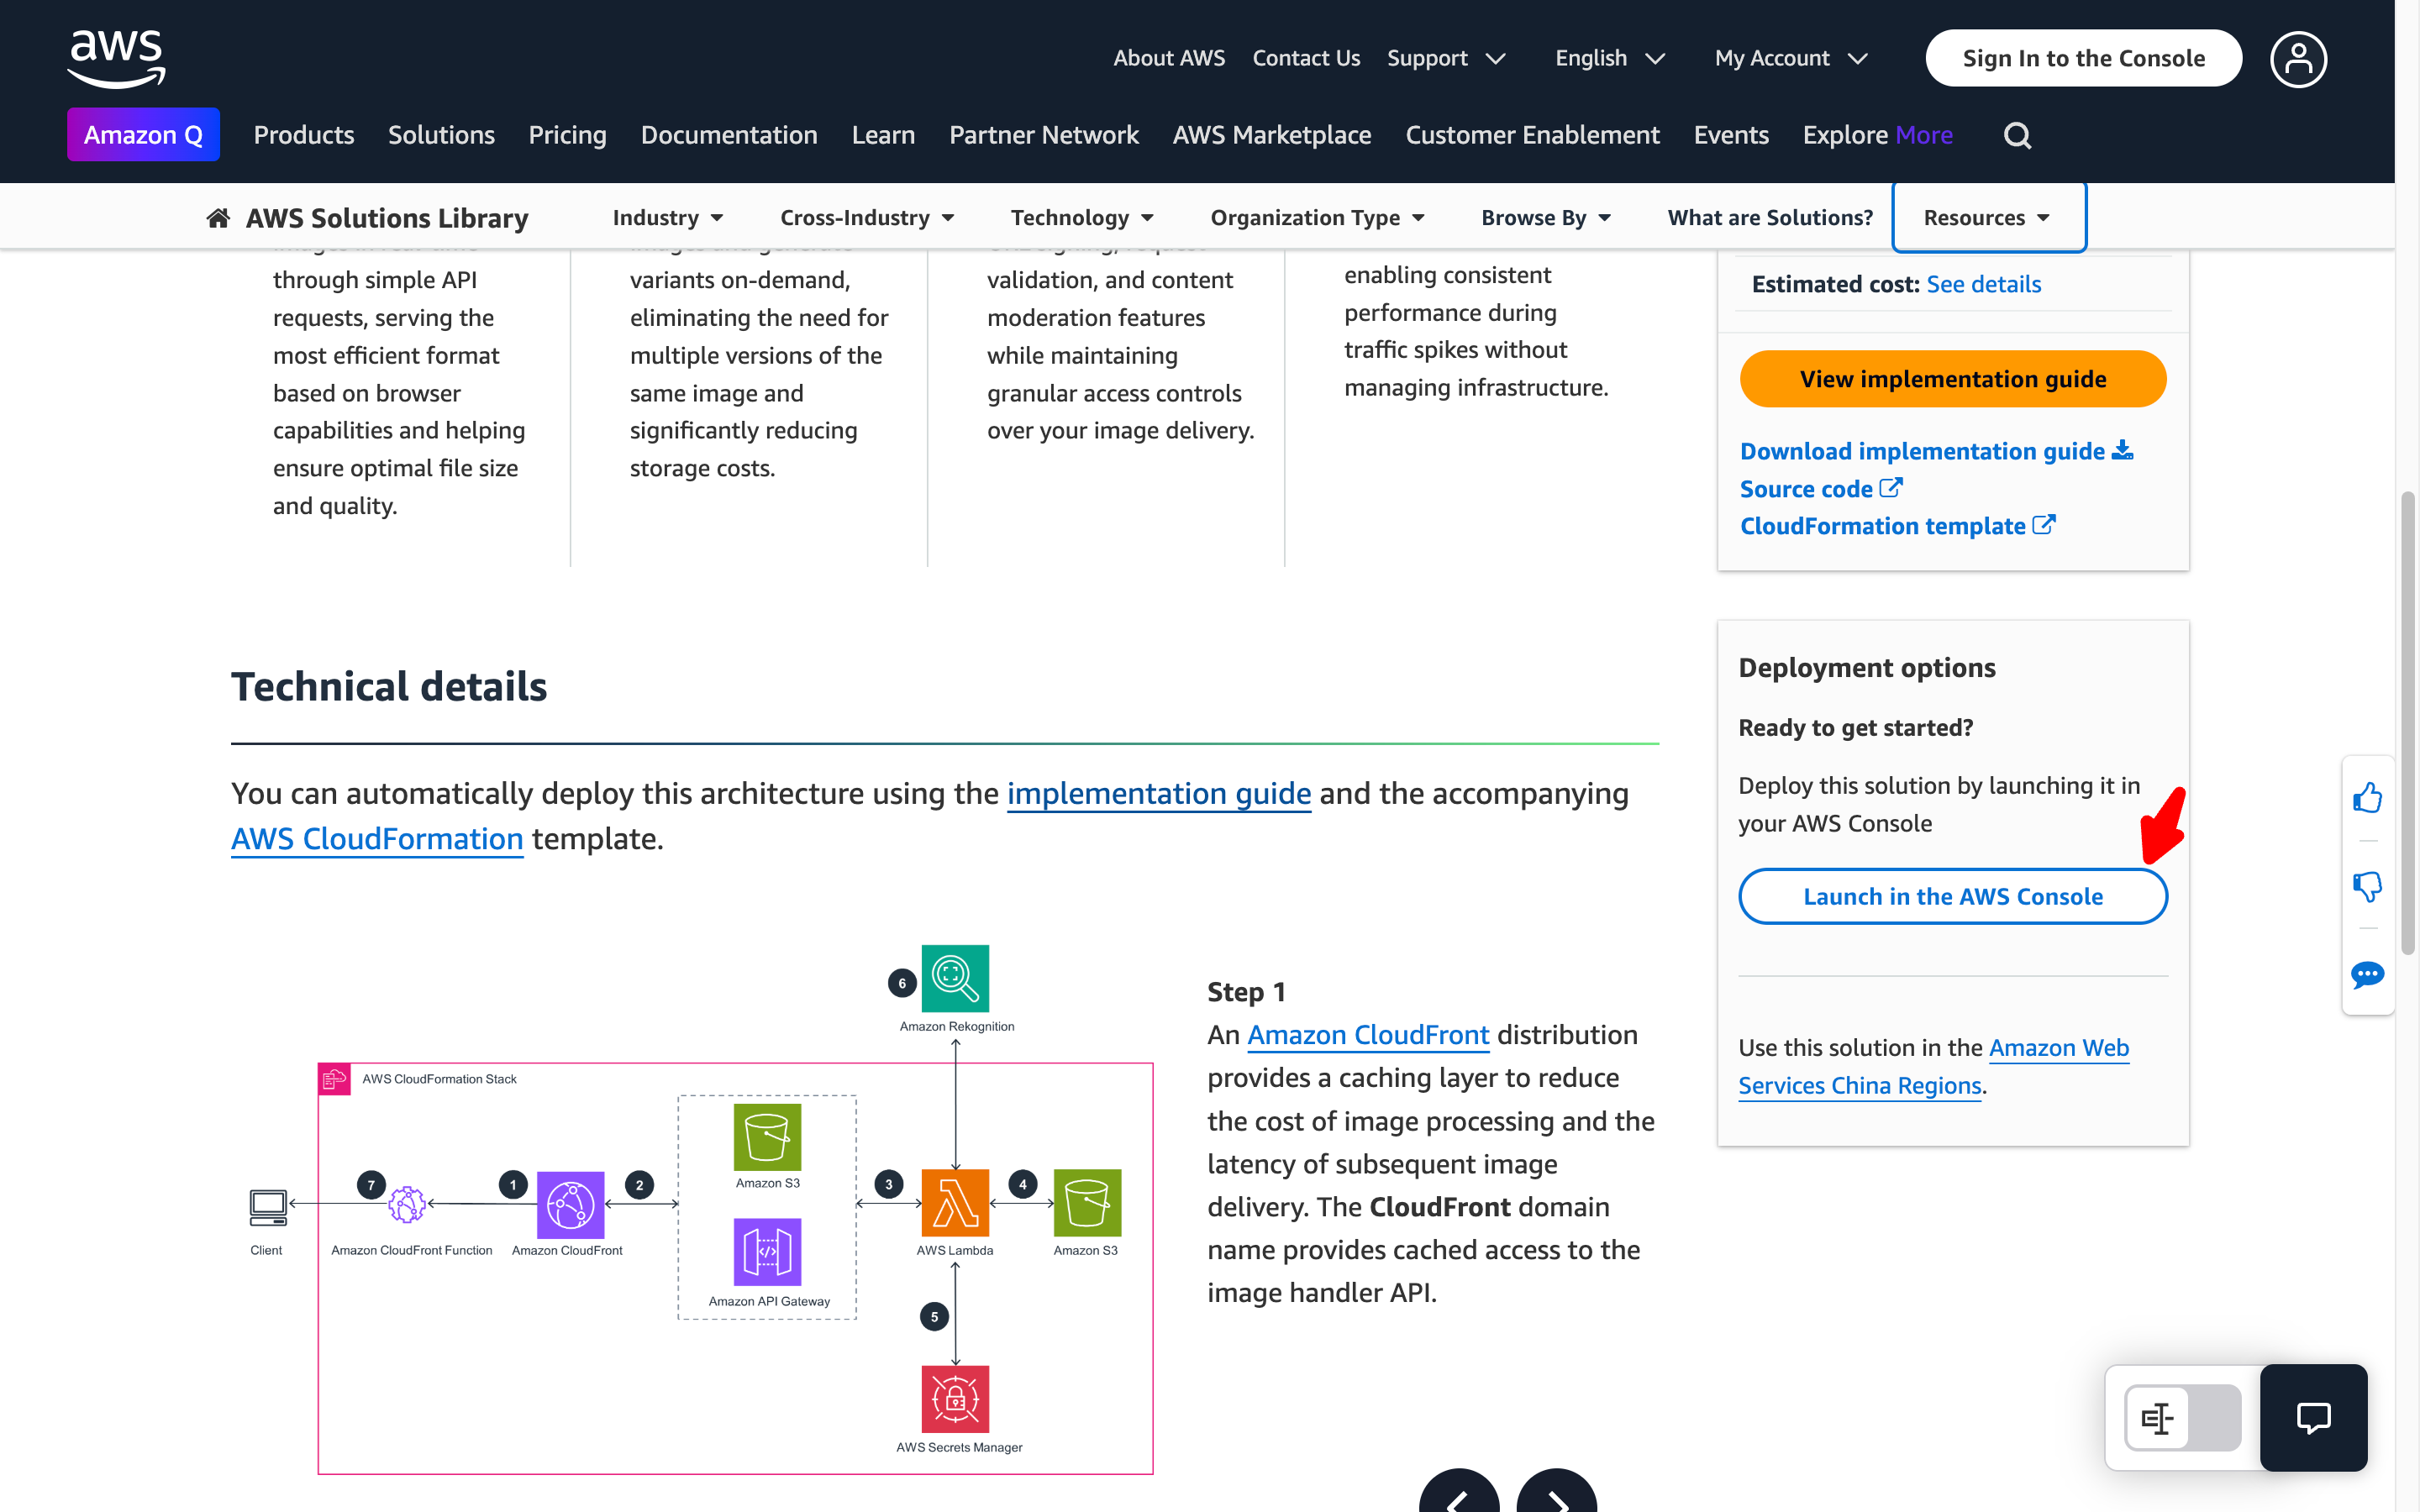
Task: Open the search magnifier icon
Action: coord(2016,135)
